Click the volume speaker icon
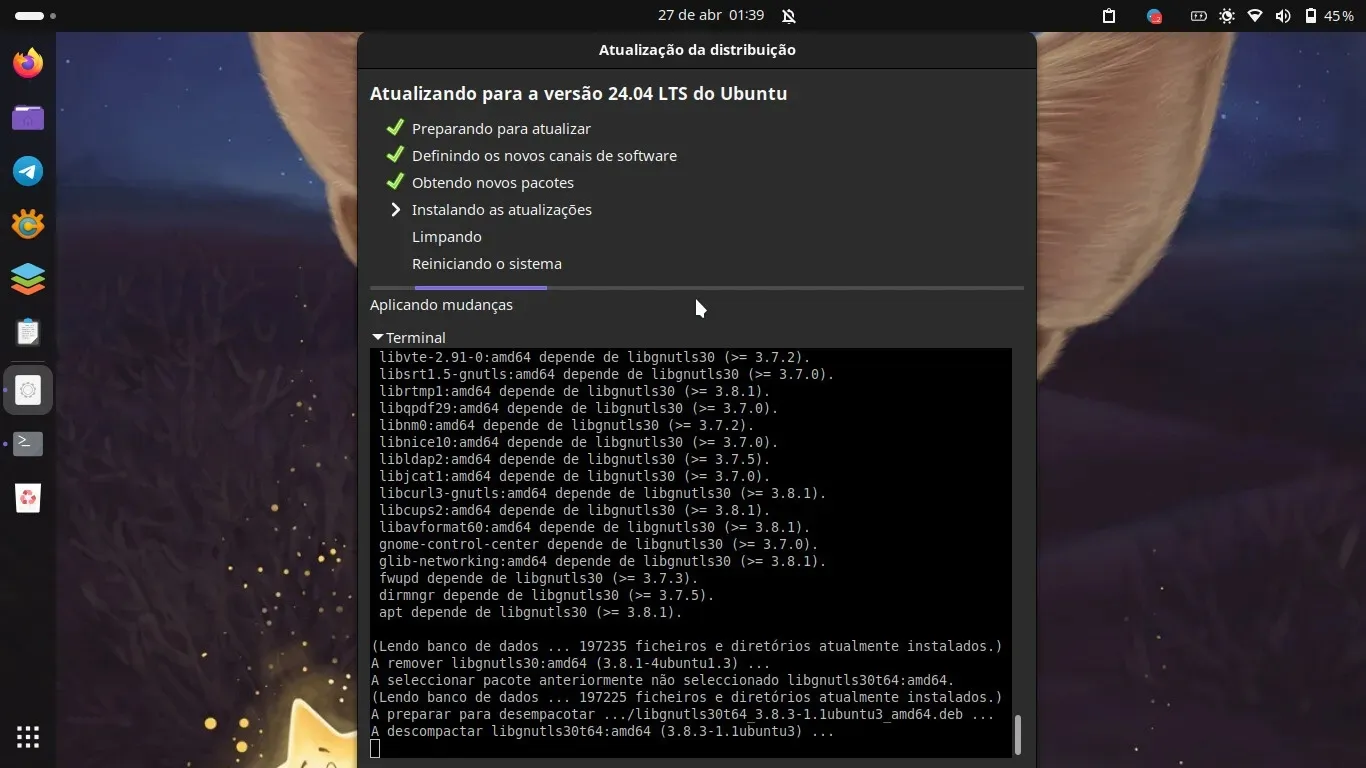Image resolution: width=1366 pixels, height=768 pixels. point(1283,16)
